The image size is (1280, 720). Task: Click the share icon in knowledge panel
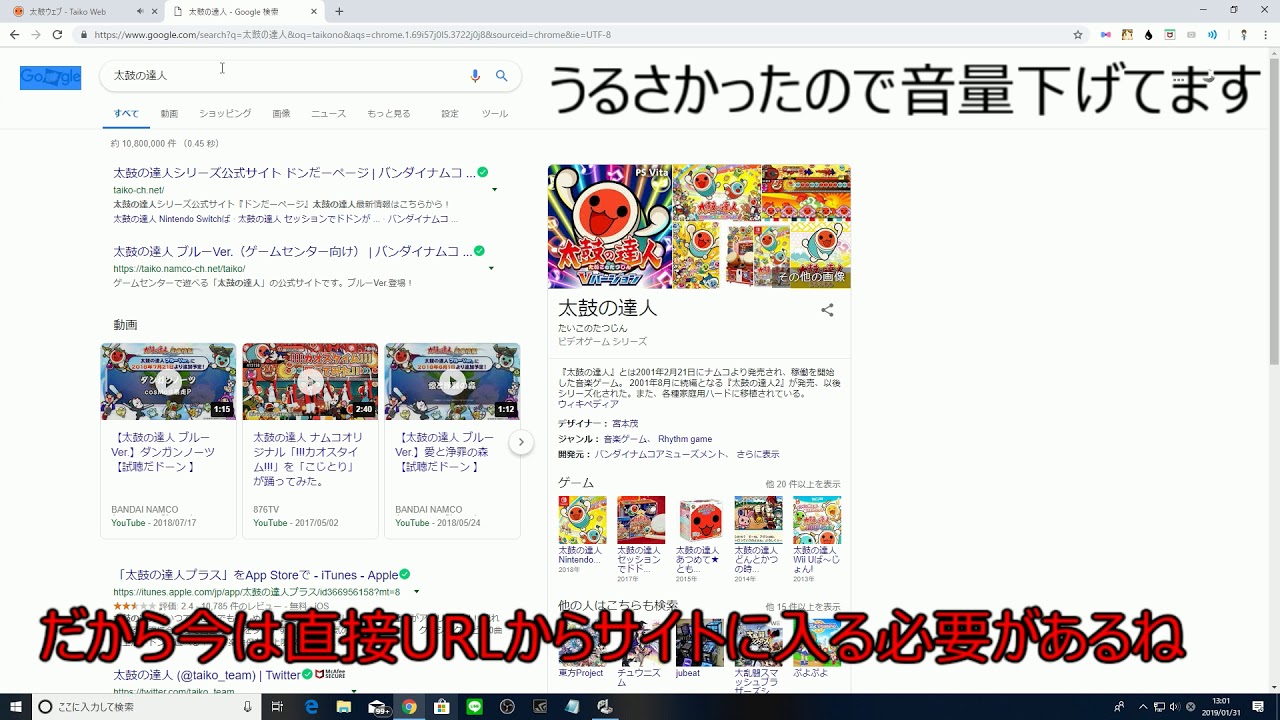827,310
